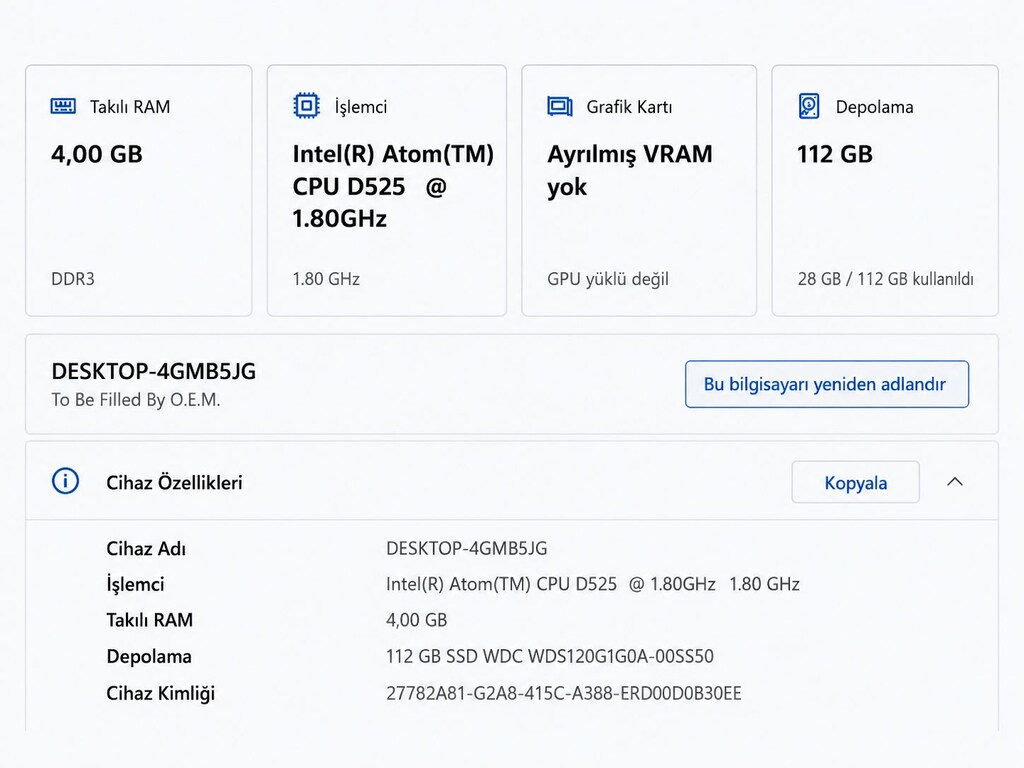
Task: Click To Be Filled By O.E.M. text
Action: (x=136, y=399)
